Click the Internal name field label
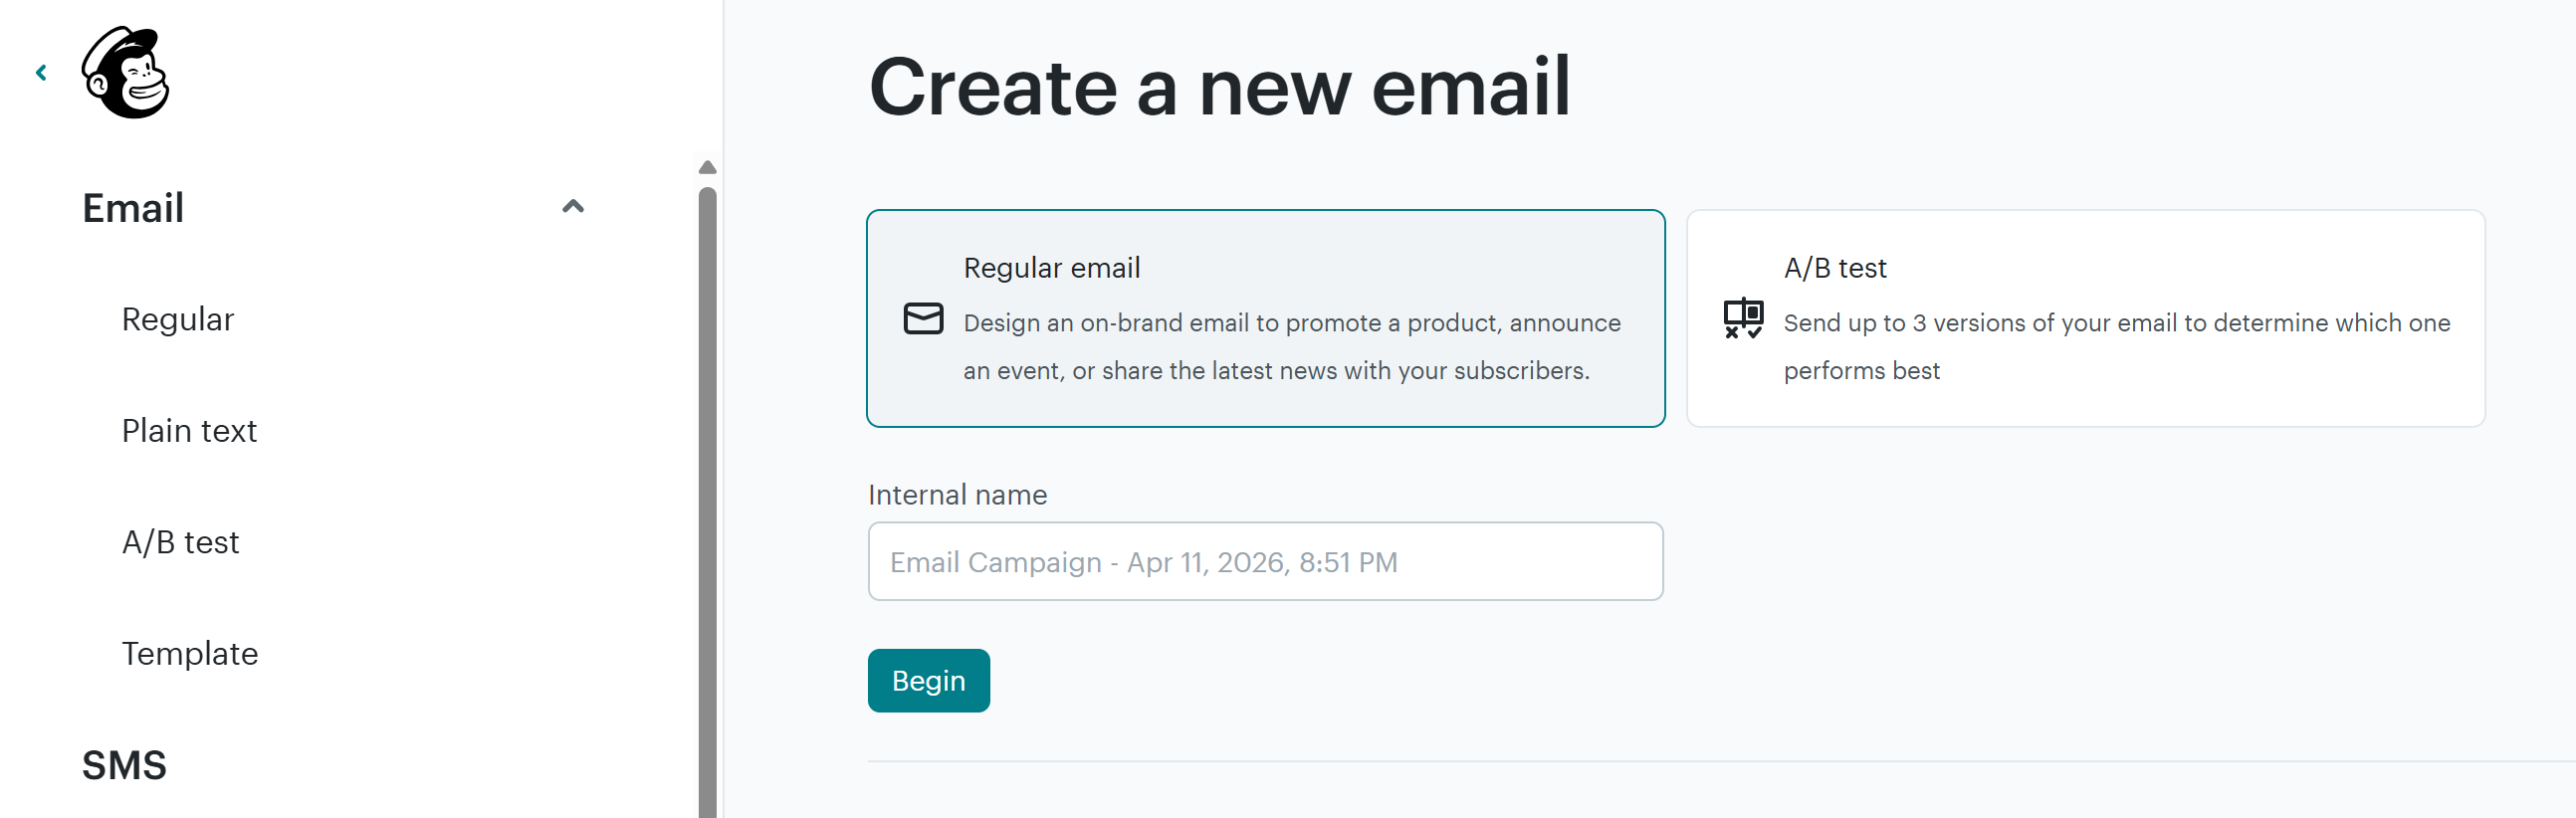 [956, 495]
